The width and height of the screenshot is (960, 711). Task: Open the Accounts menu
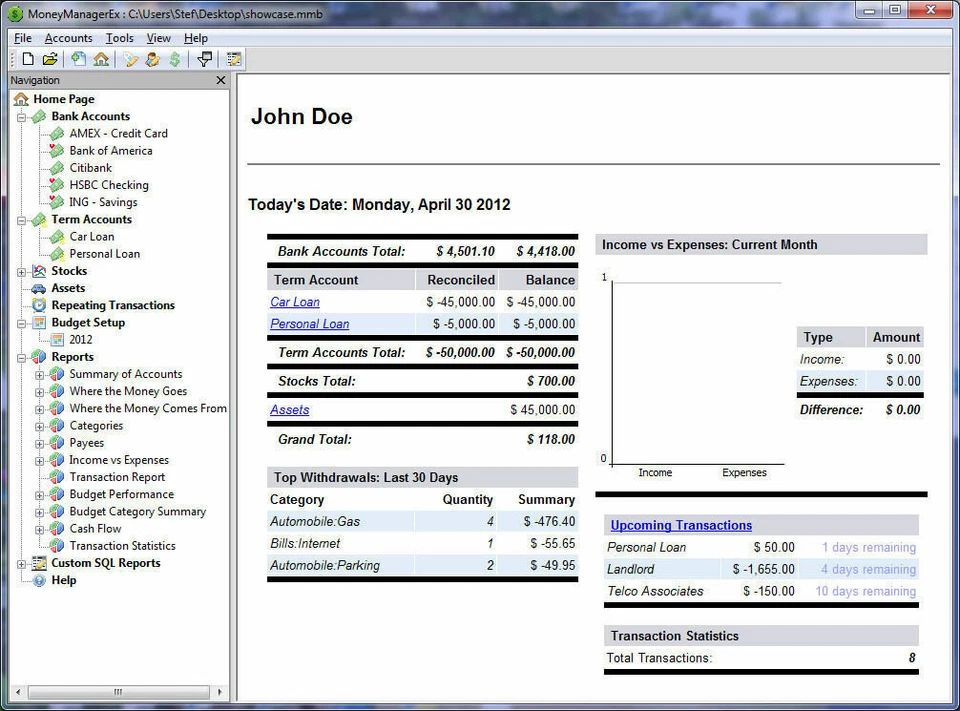click(68, 38)
